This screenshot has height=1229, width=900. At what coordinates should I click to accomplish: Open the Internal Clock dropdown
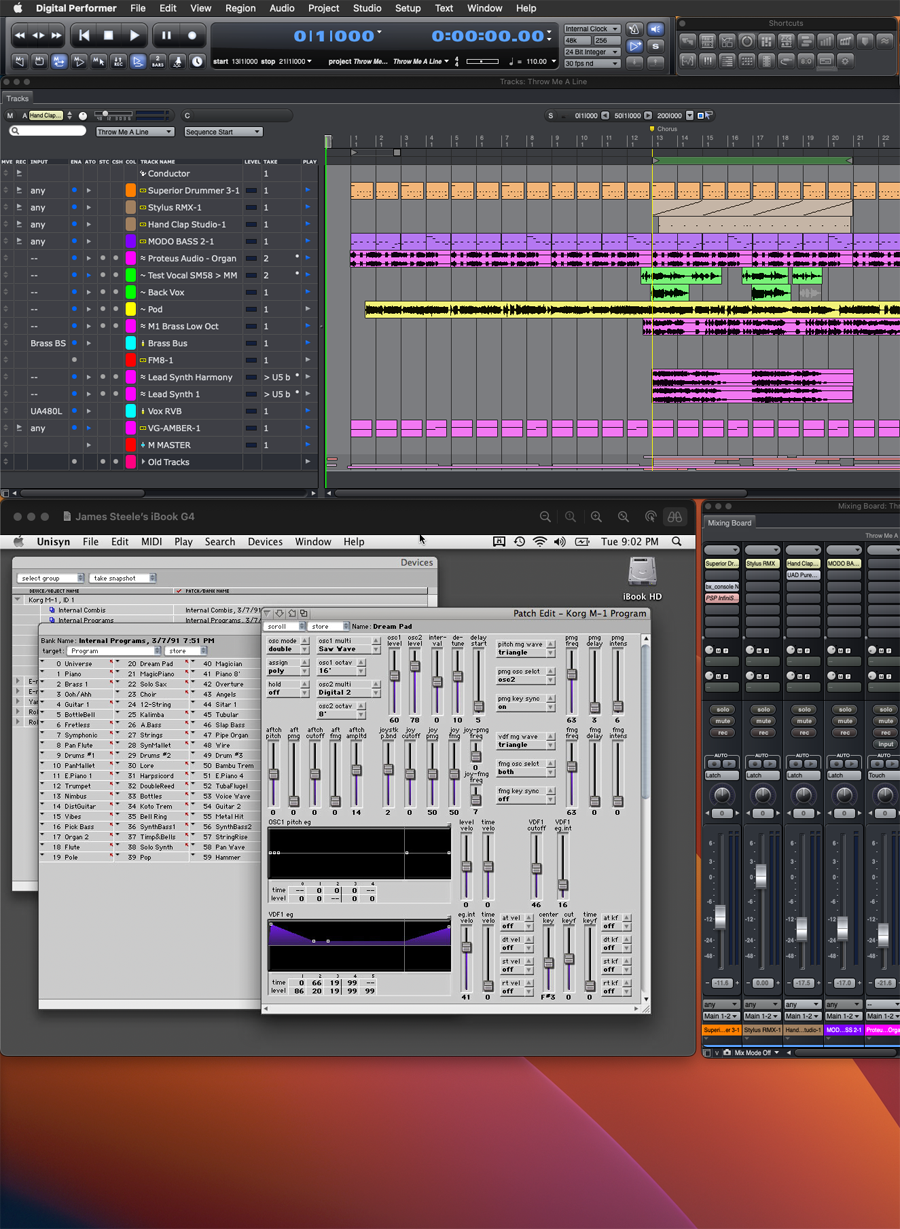pos(591,29)
